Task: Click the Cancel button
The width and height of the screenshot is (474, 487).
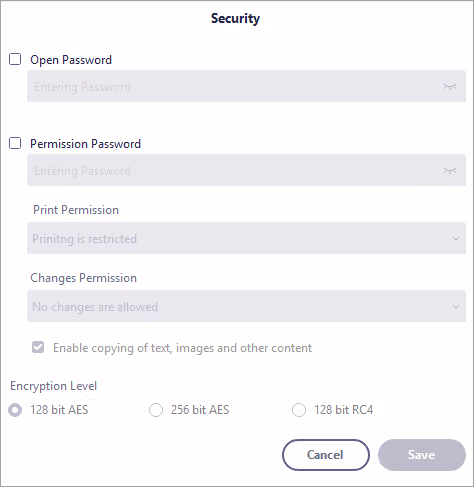Action: [x=326, y=455]
